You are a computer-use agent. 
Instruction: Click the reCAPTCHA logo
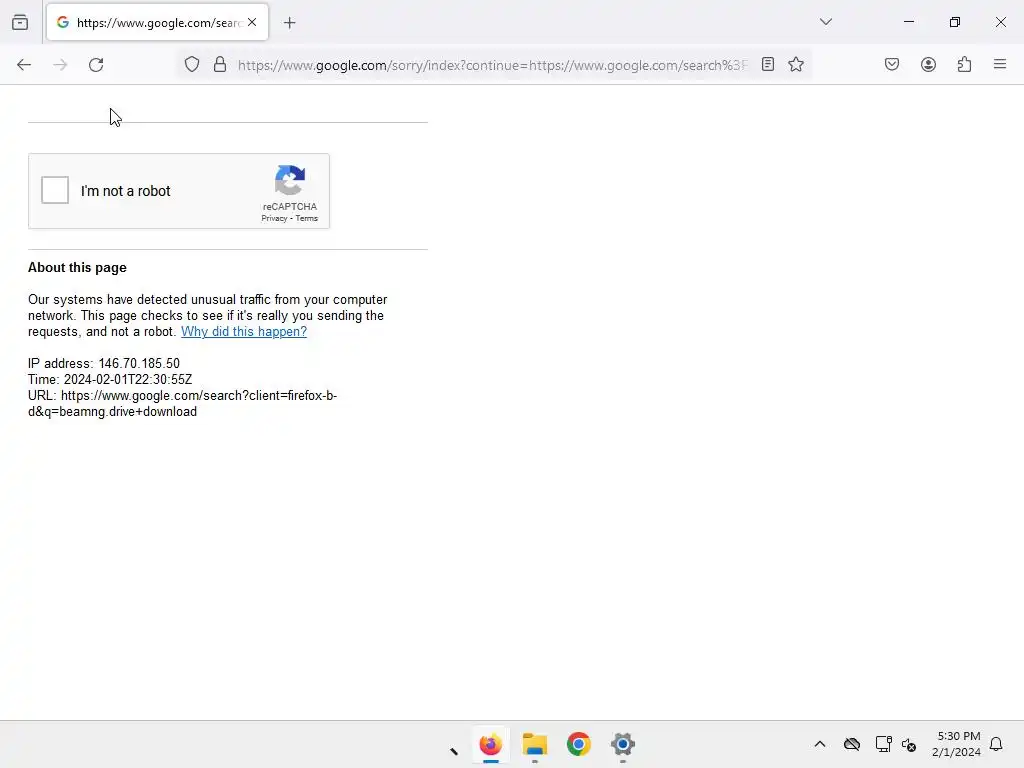click(x=290, y=180)
